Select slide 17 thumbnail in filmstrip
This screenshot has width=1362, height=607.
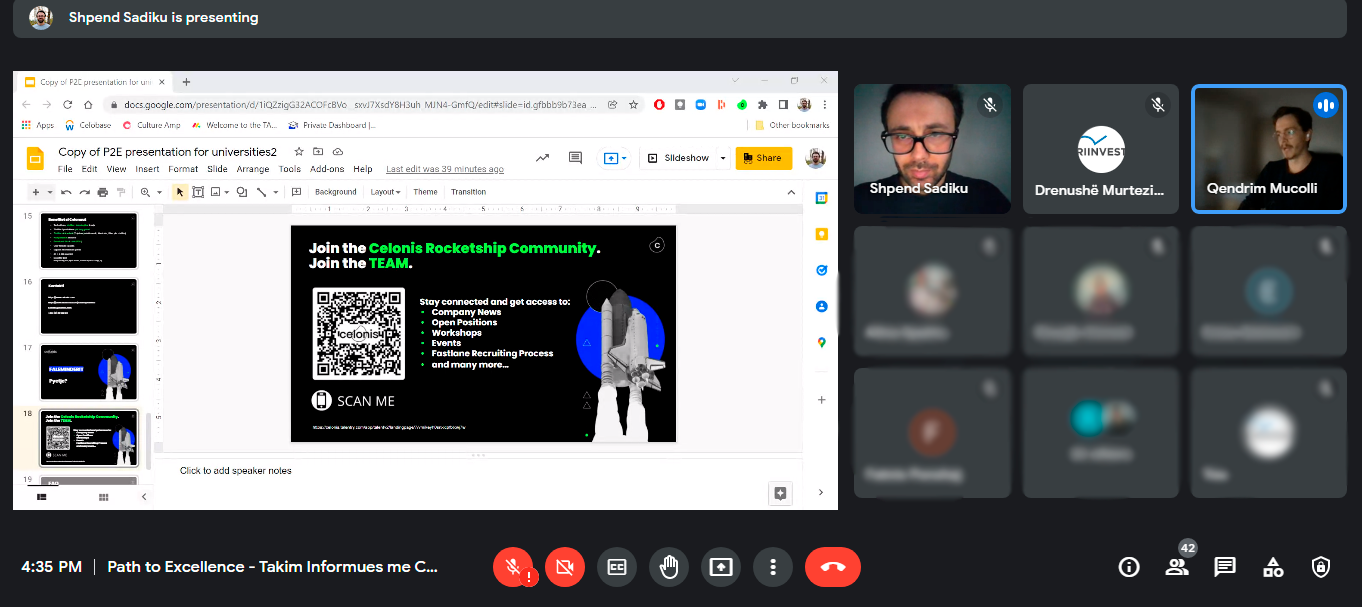coord(88,372)
